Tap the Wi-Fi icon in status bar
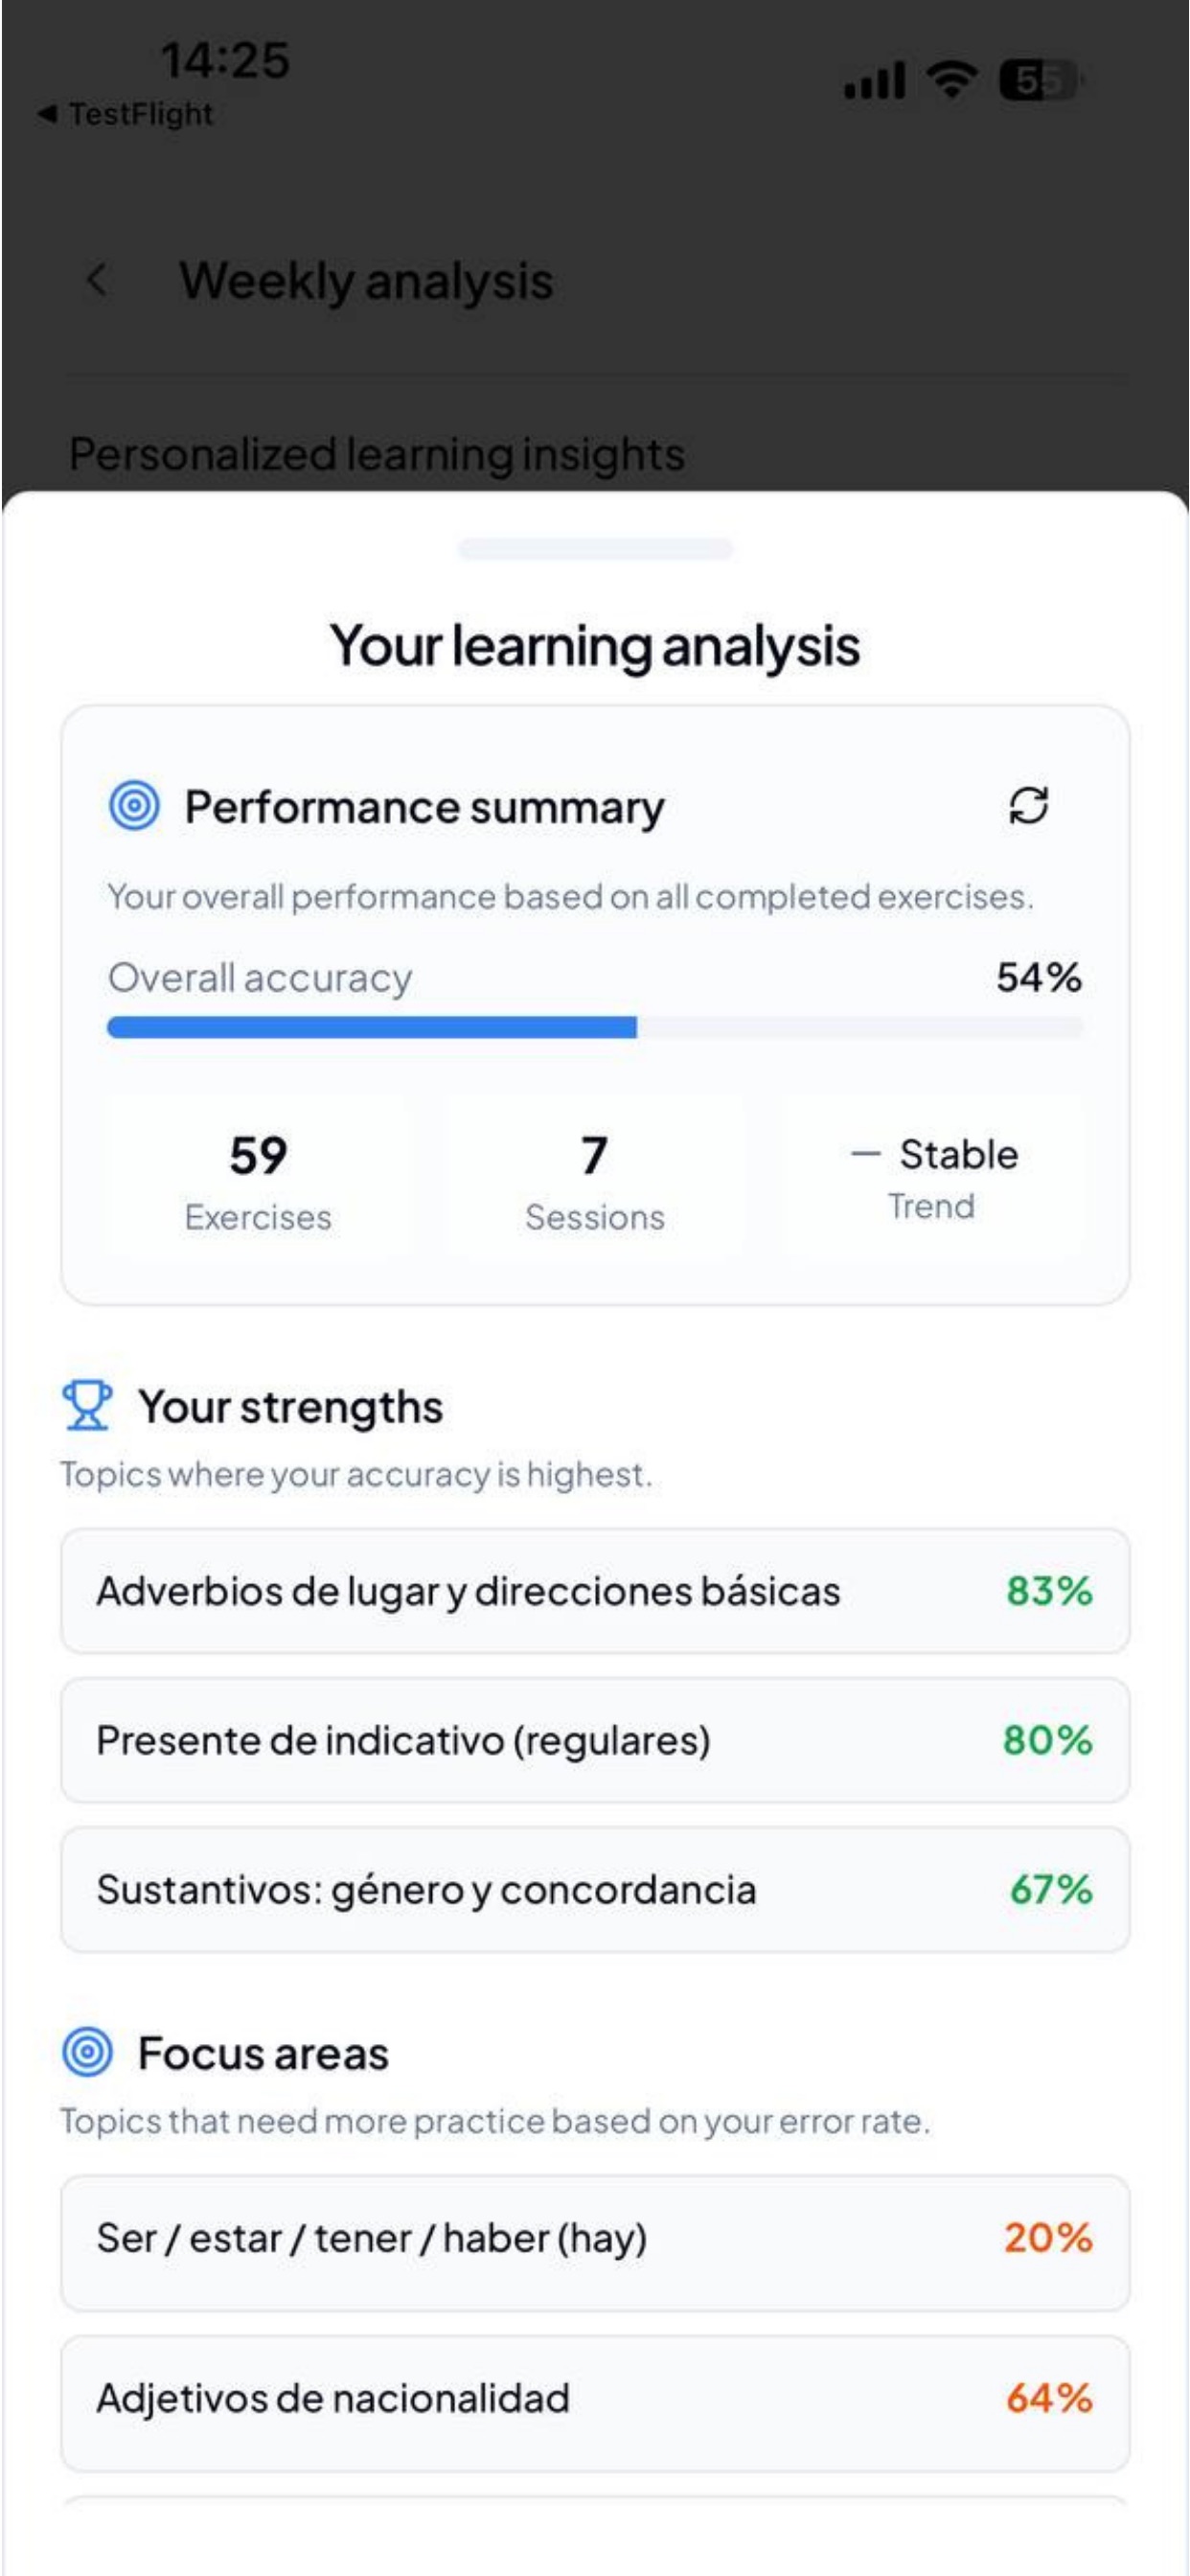1190x2576 pixels. [953, 79]
